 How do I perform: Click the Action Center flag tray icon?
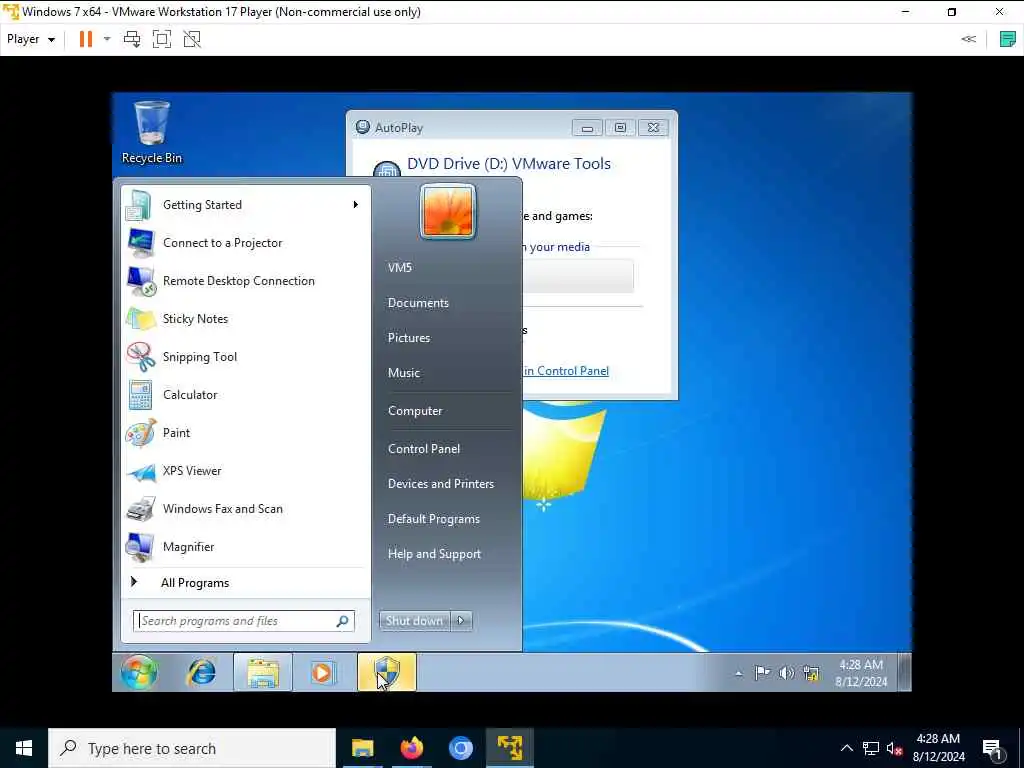(762, 673)
